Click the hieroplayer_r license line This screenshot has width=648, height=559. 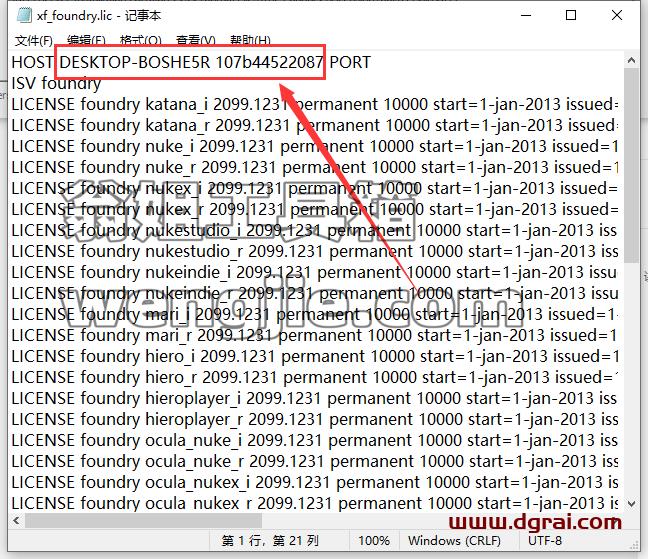click(315, 420)
